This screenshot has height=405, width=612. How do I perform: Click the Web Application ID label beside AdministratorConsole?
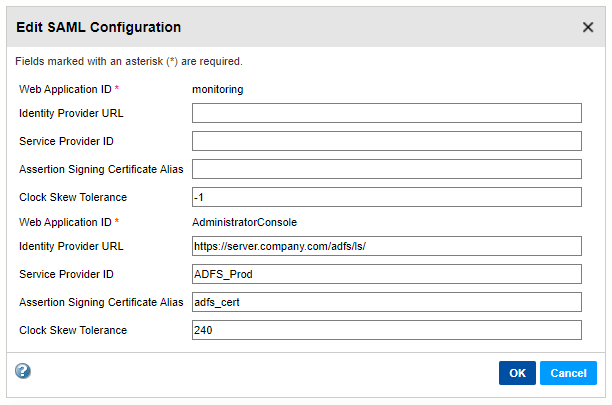tap(65, 221)
